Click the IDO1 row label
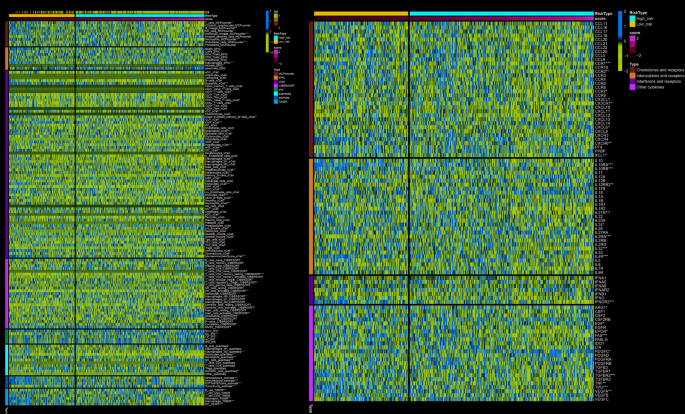 click(599, 344)
